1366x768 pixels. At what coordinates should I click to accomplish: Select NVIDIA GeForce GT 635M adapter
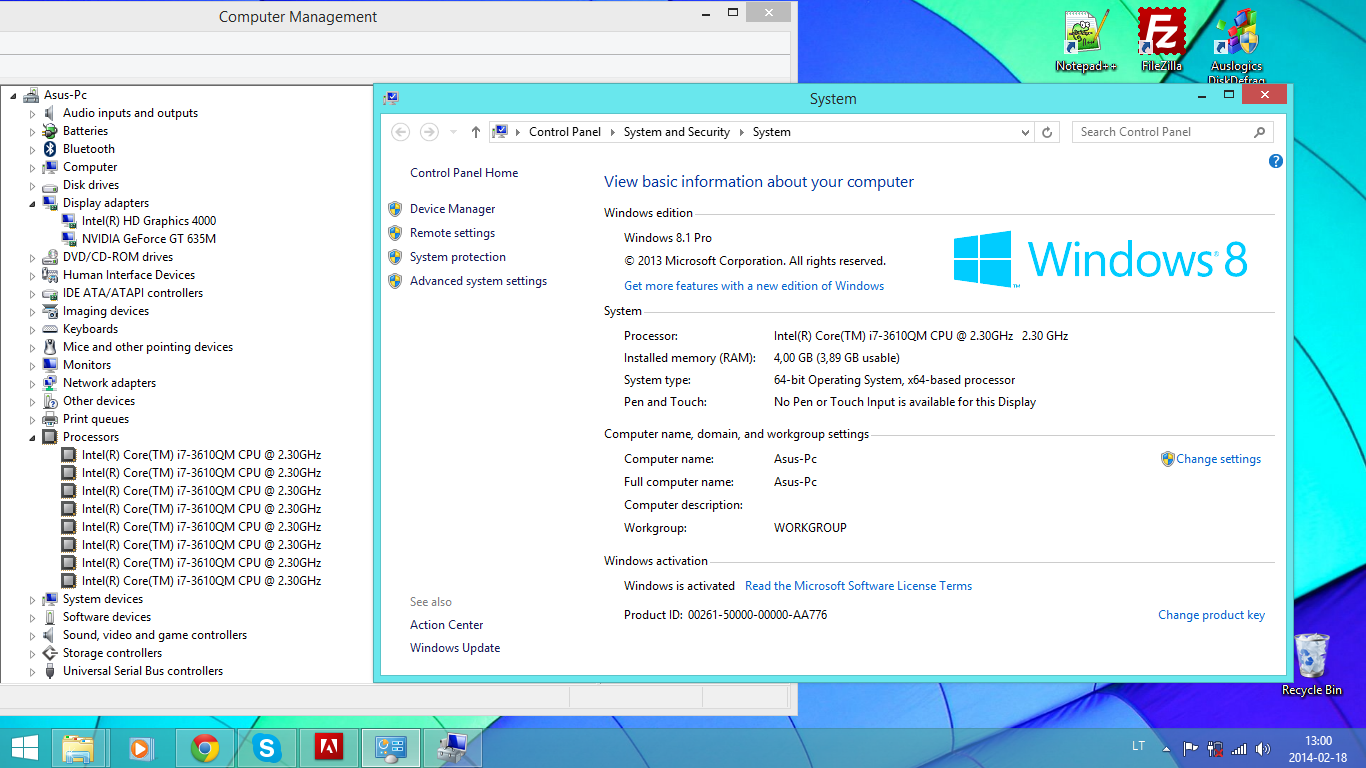[149, 239]
